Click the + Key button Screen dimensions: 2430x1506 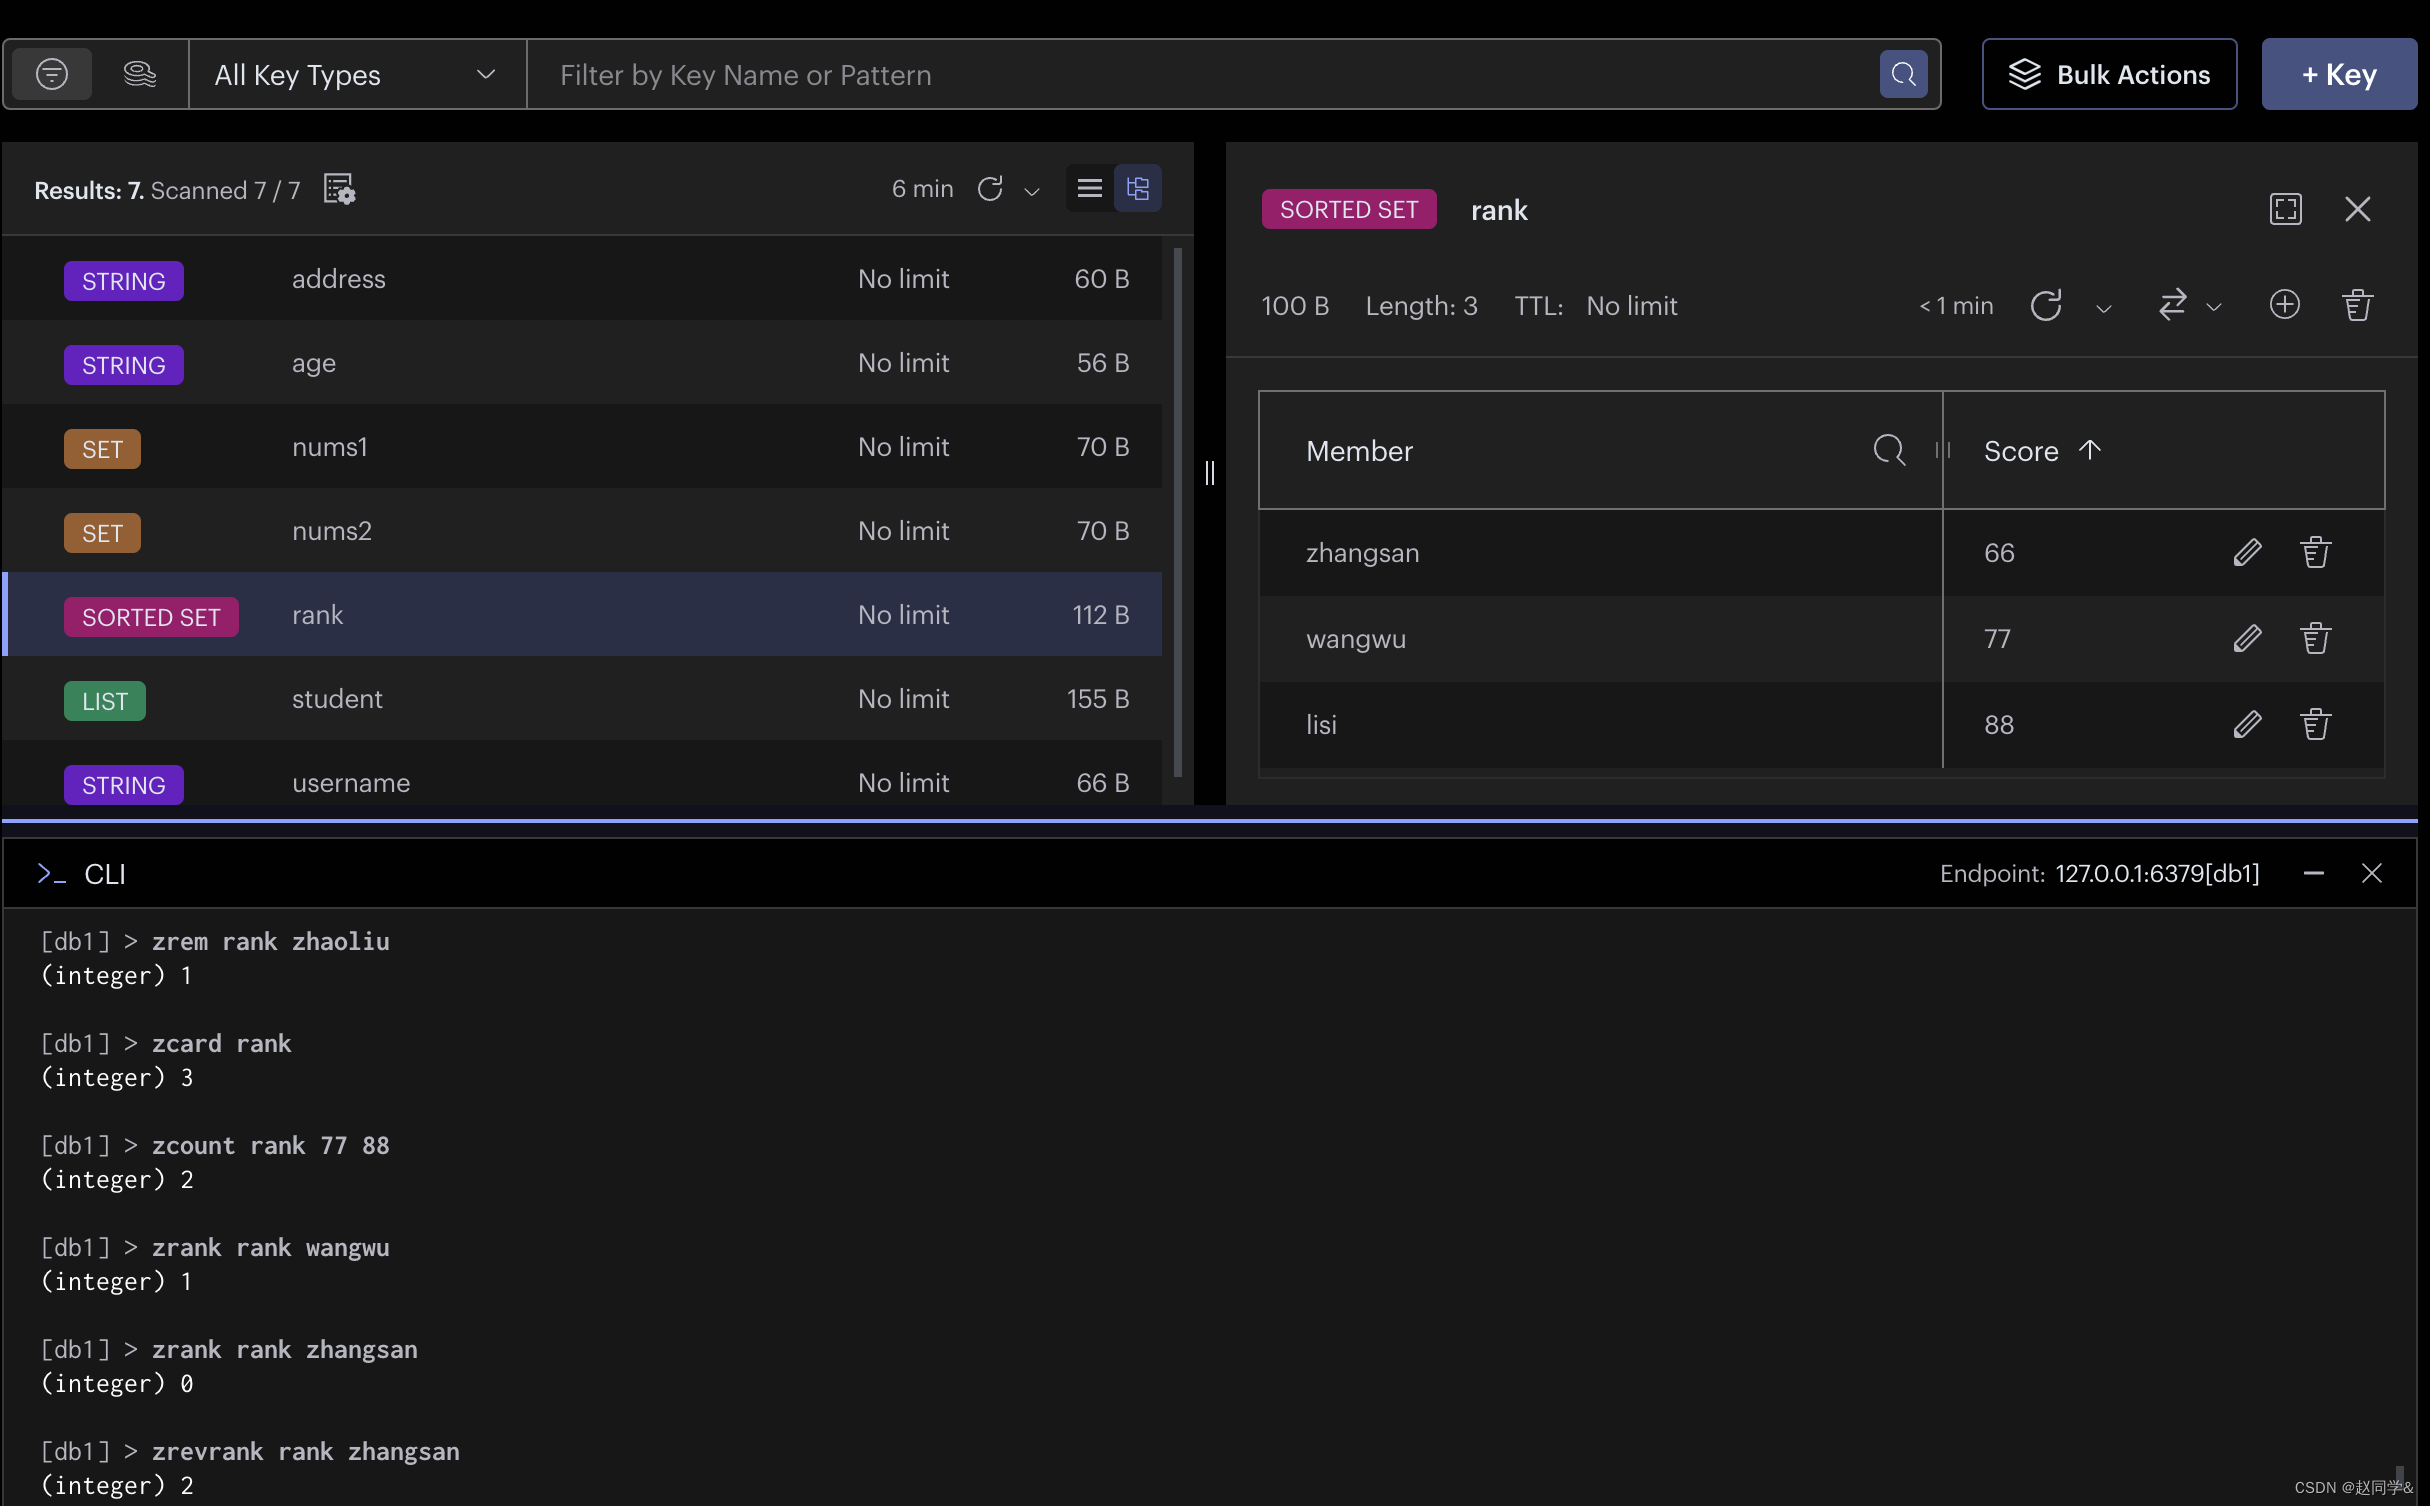coord(2338,75)
